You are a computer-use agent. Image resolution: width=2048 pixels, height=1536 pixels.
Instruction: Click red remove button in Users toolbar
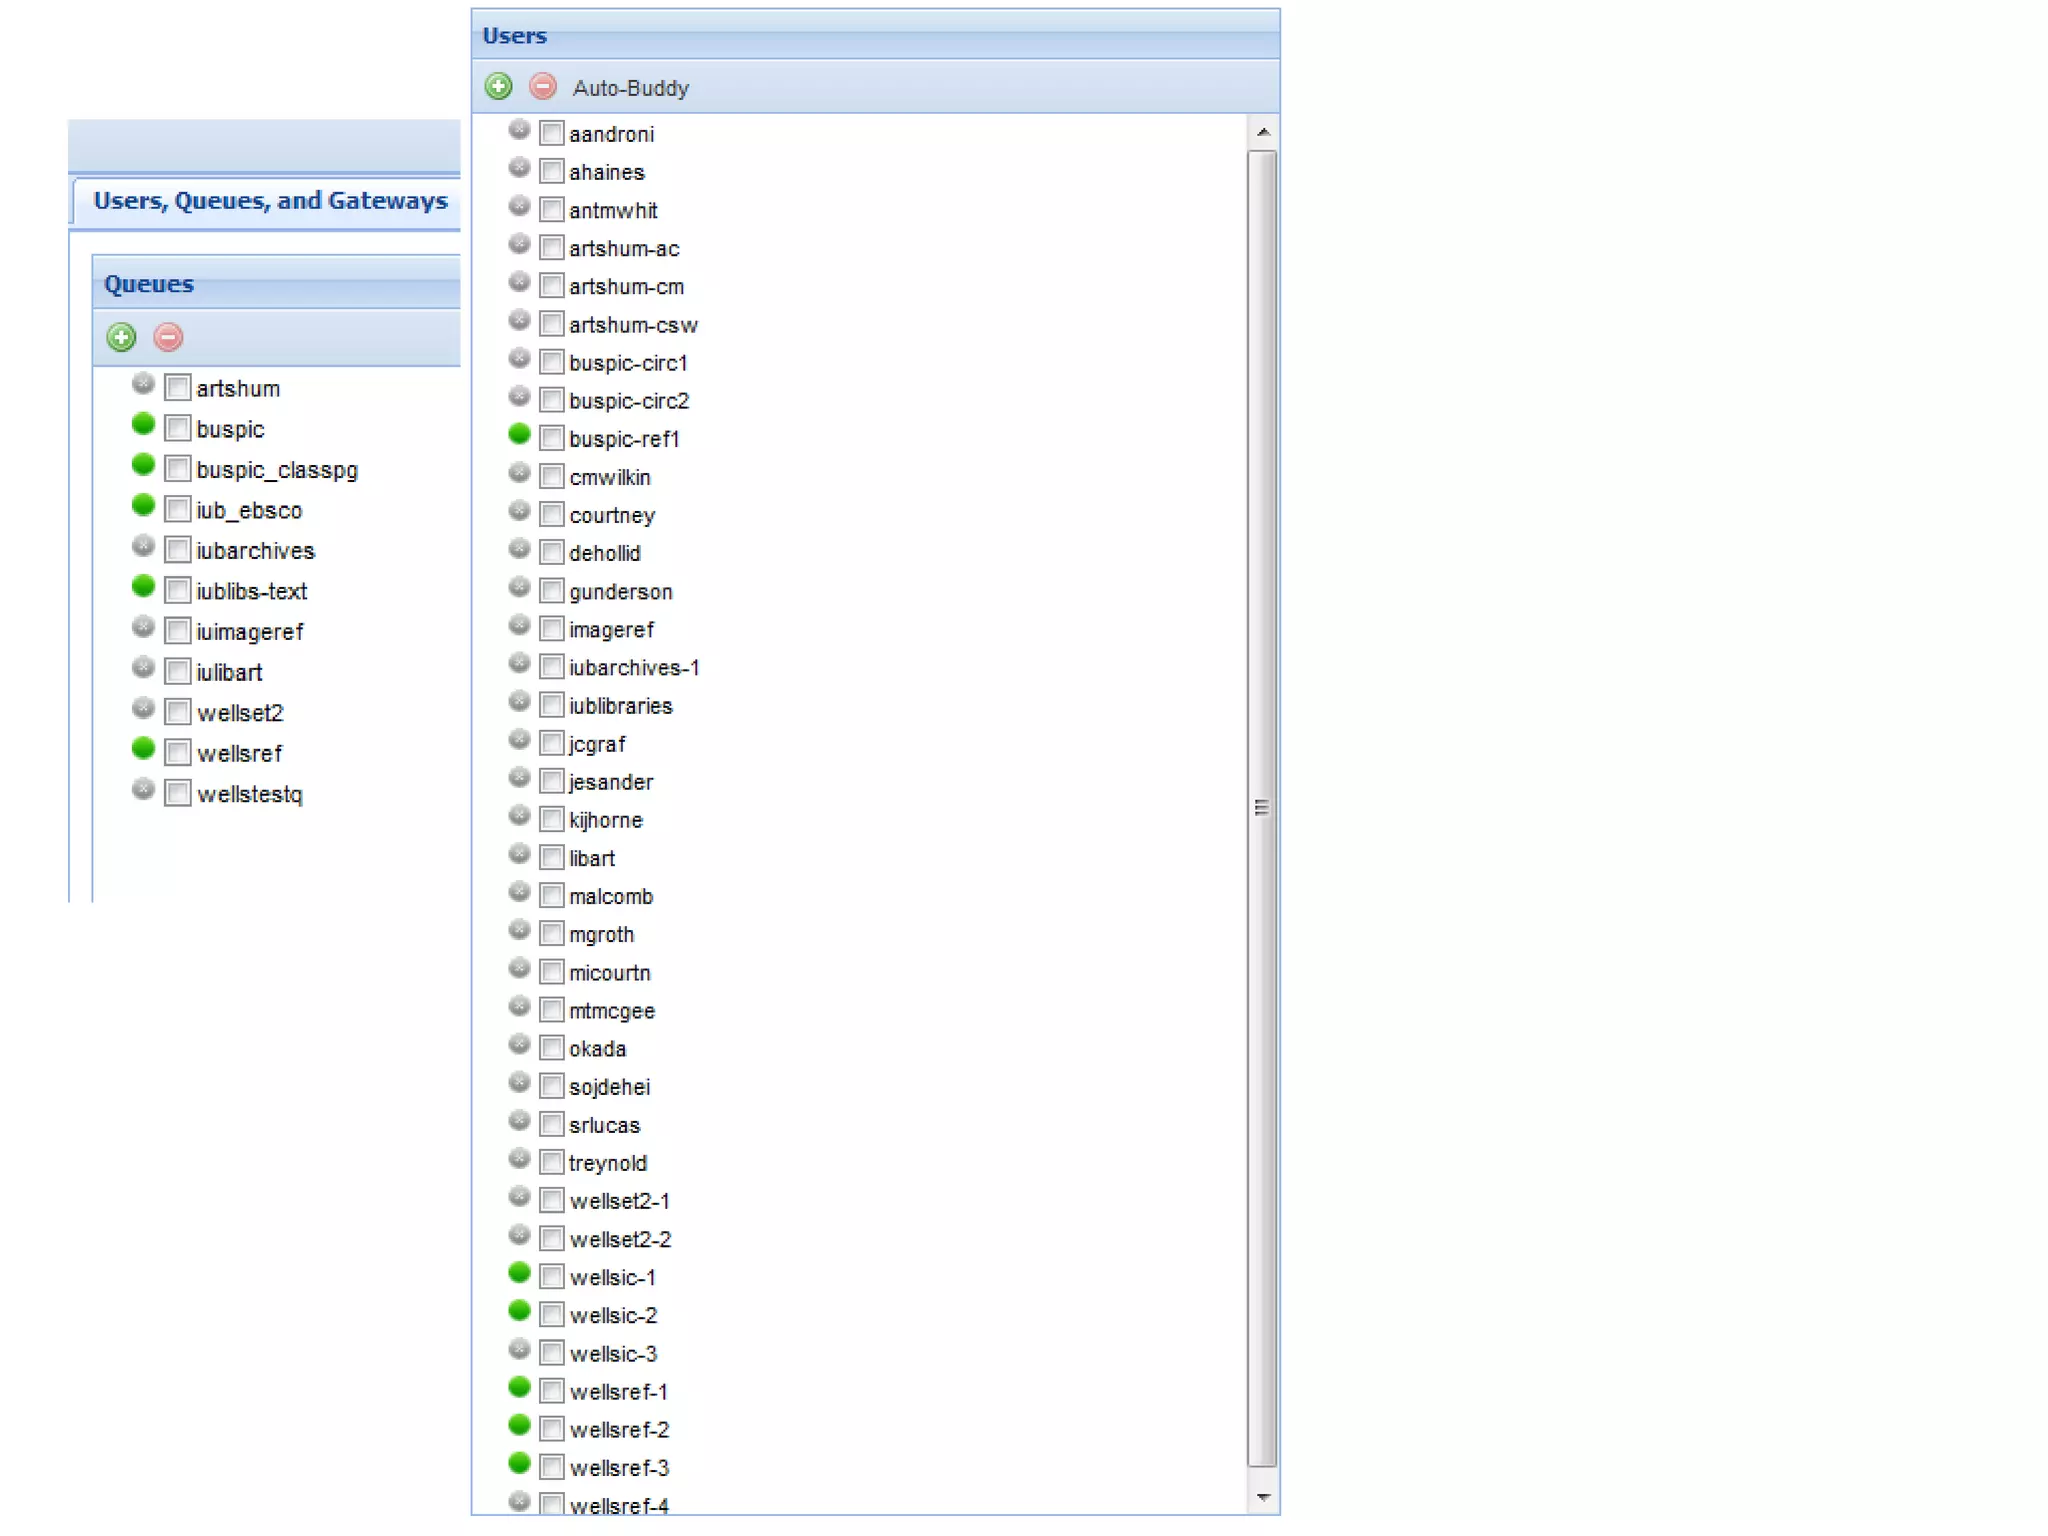point(543,87)
